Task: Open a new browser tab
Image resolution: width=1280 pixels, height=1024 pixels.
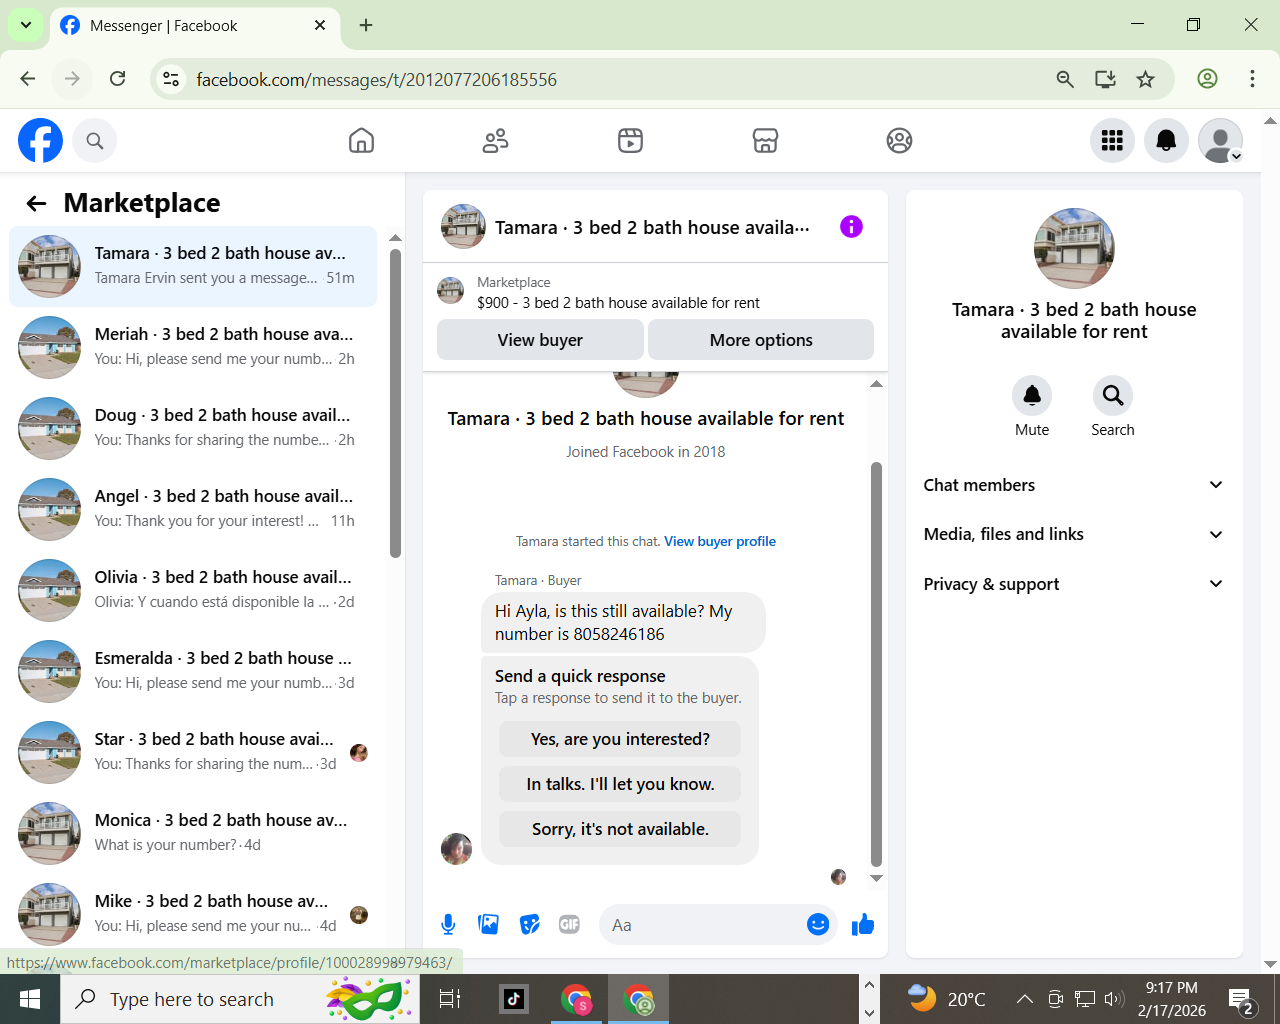Action: [366, 25]
